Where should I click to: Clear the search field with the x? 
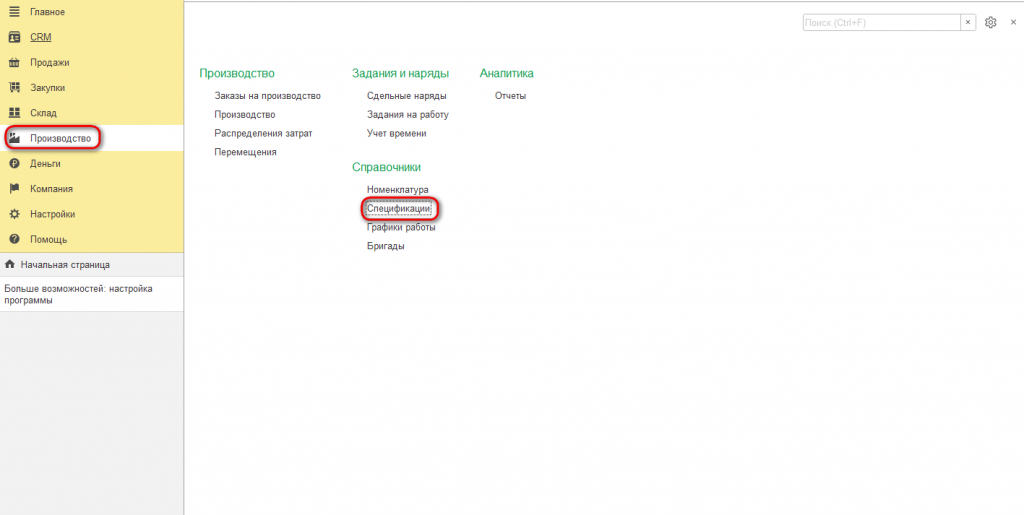tap(968, 22)
